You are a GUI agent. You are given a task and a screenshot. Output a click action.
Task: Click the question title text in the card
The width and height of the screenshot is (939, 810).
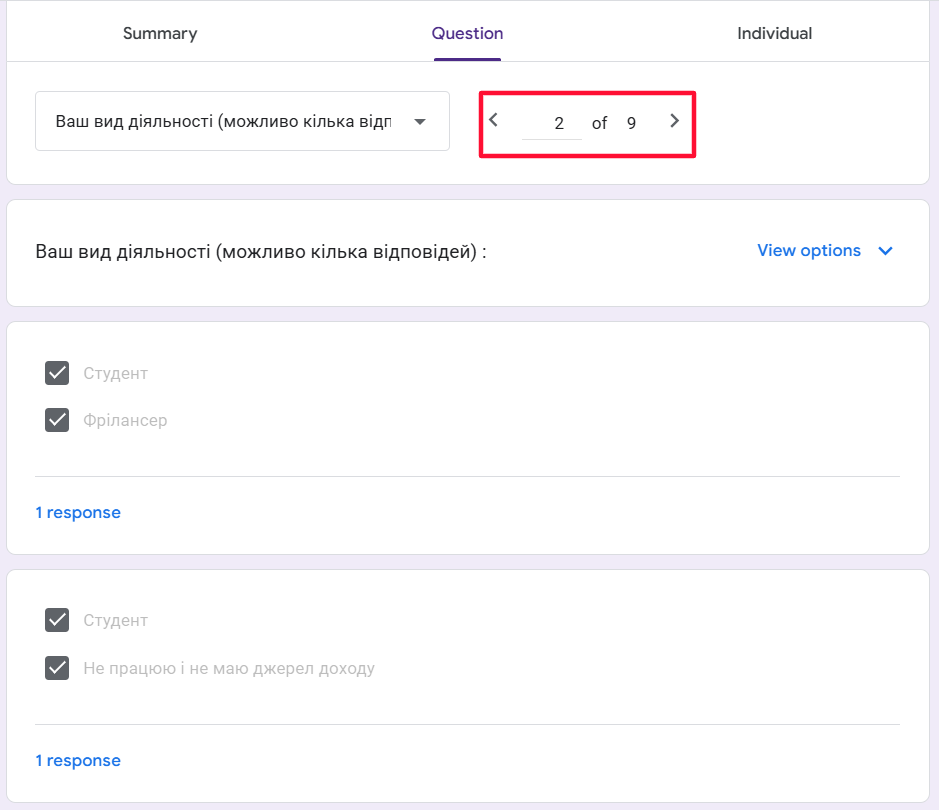260,251
